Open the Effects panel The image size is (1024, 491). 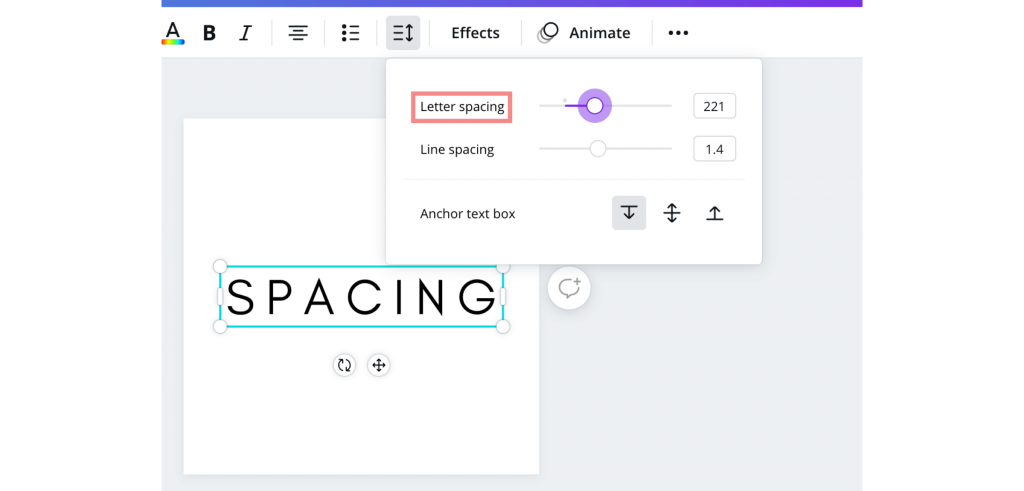point(475,33)
